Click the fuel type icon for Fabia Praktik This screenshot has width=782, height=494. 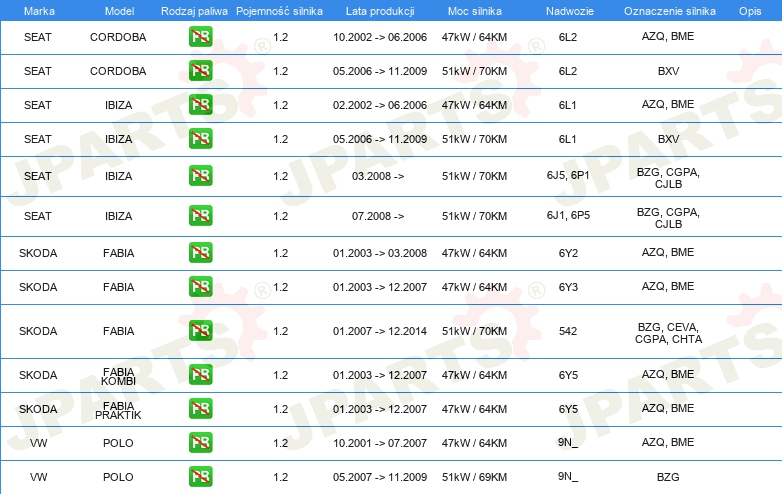pyautogui.click(x=200, y=409)
